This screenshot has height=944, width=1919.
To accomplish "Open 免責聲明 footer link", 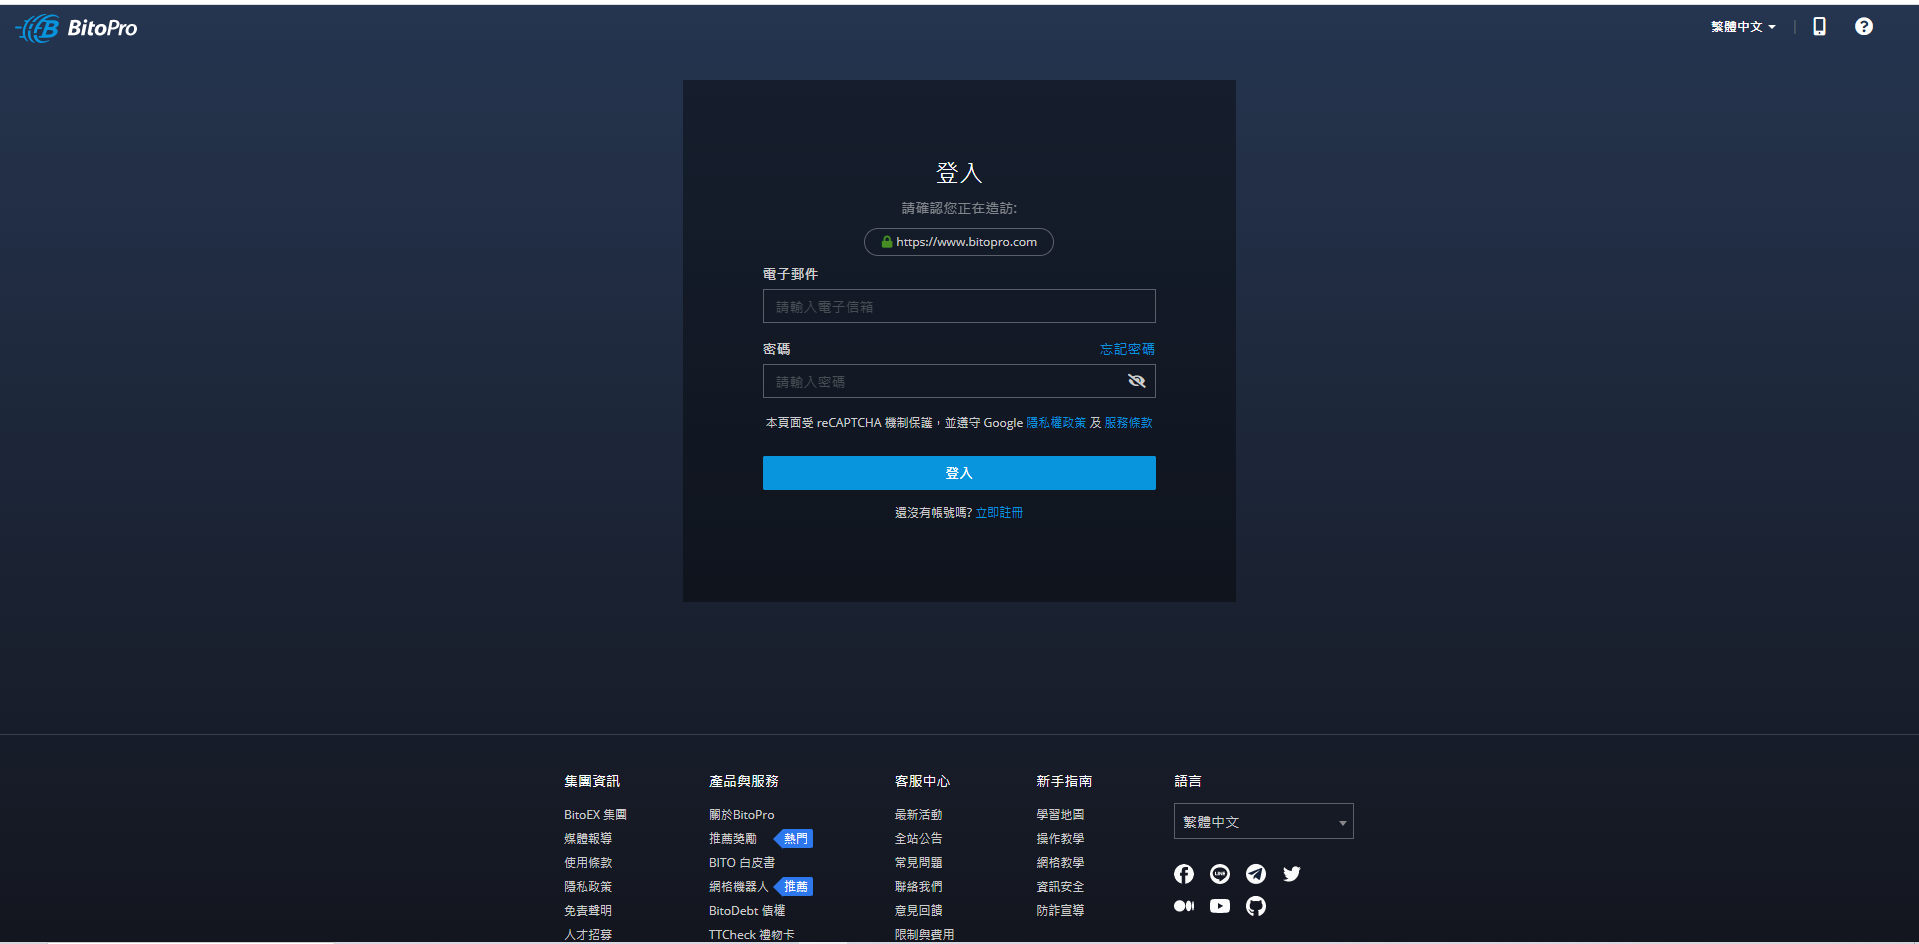I will 588,911.
